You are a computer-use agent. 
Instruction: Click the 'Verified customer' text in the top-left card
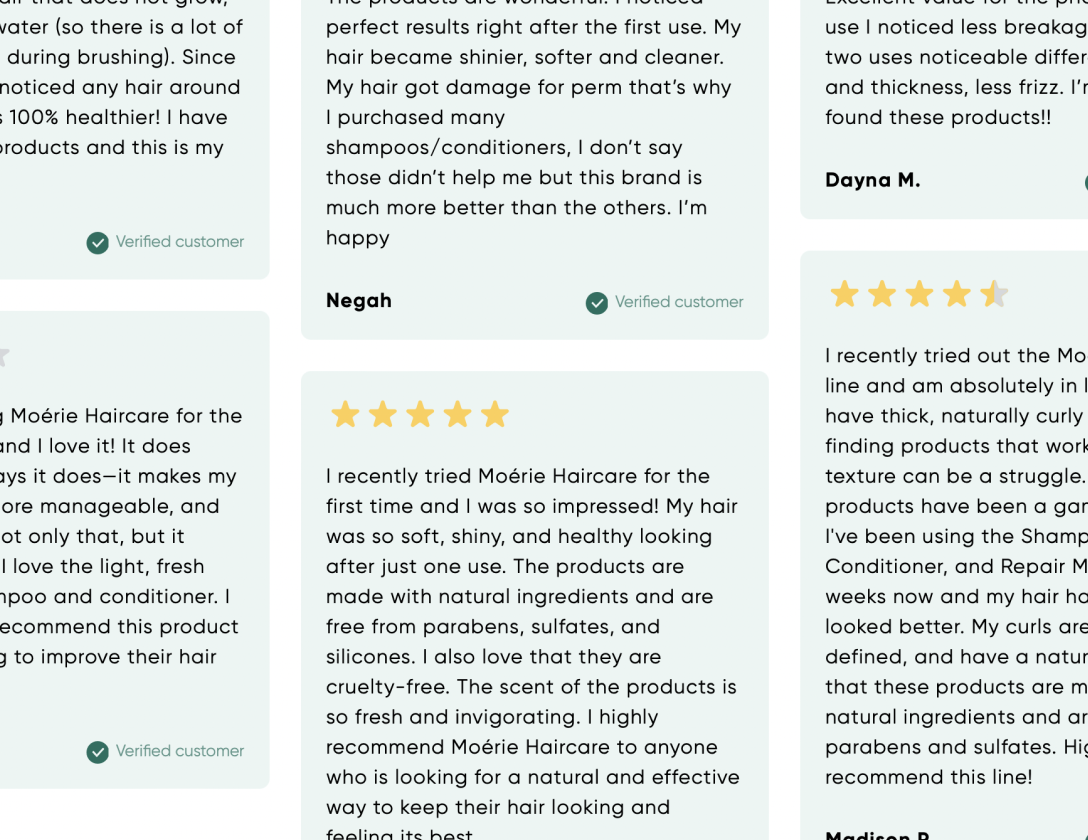pos(180,241)
